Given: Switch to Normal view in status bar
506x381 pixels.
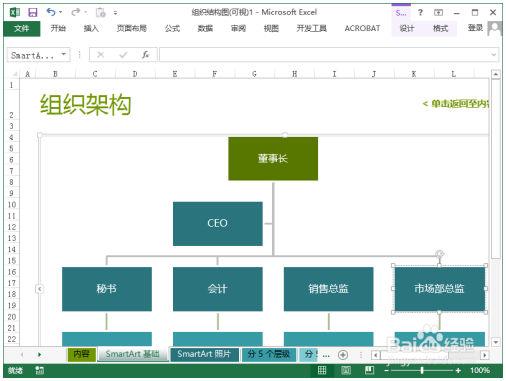Looking at the screenshot, I should pyautogui.click(x=322, y=370).
